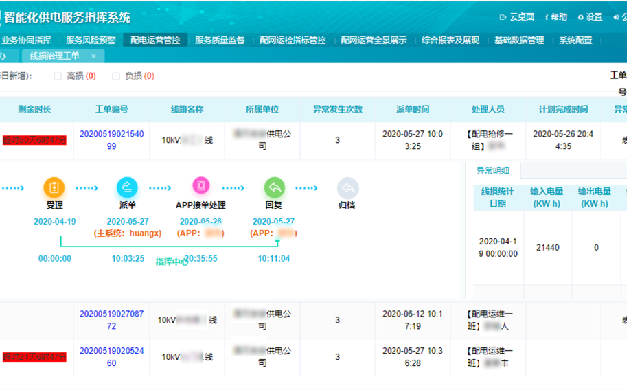Viewport: 627px width, 390px height.
Task: Open work order link ending in 708772
Action: (112, 320)
